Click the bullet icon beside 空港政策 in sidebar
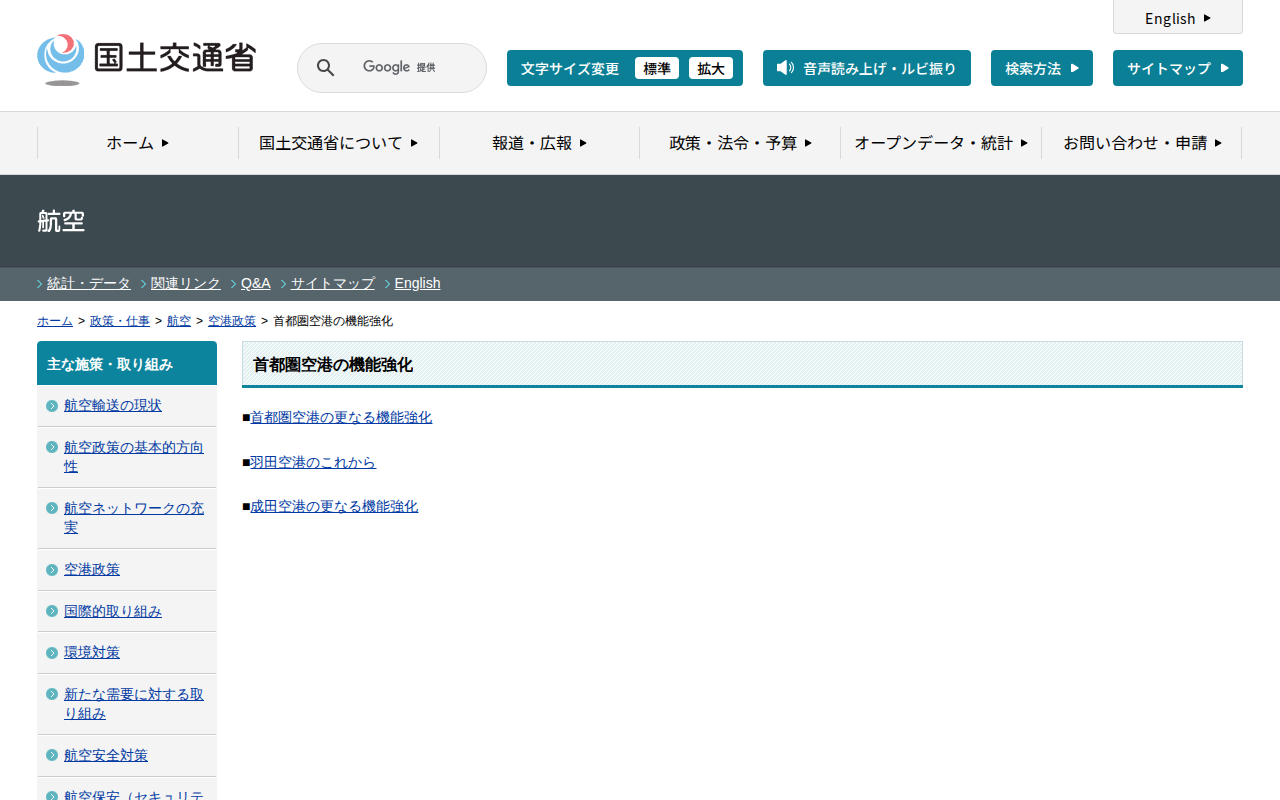 52,570
